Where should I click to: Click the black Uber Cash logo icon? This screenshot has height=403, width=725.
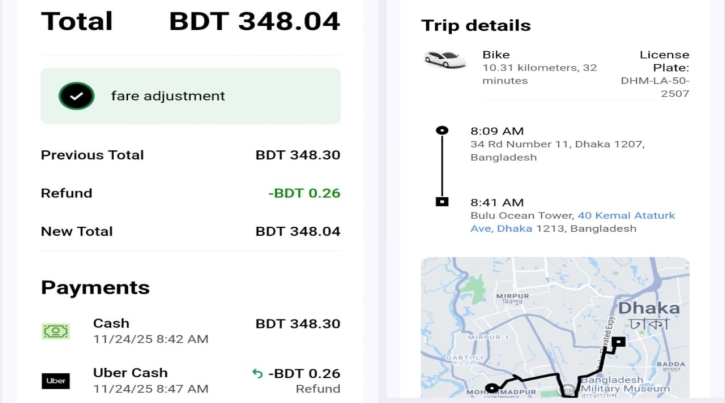click(56, 380)
